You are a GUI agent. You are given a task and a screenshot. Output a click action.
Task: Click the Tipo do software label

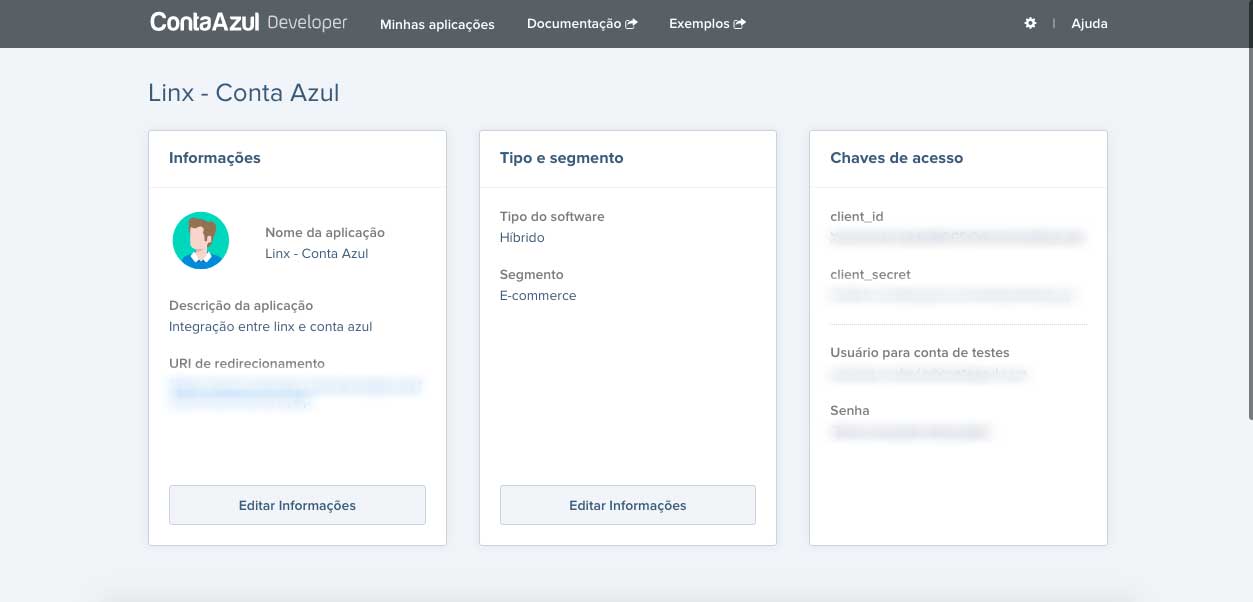click(552, 217)
